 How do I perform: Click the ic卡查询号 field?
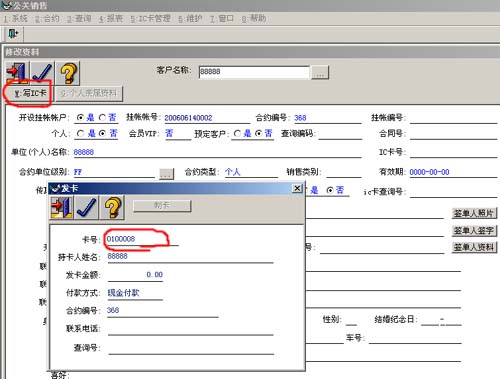(x=453, y=192)
